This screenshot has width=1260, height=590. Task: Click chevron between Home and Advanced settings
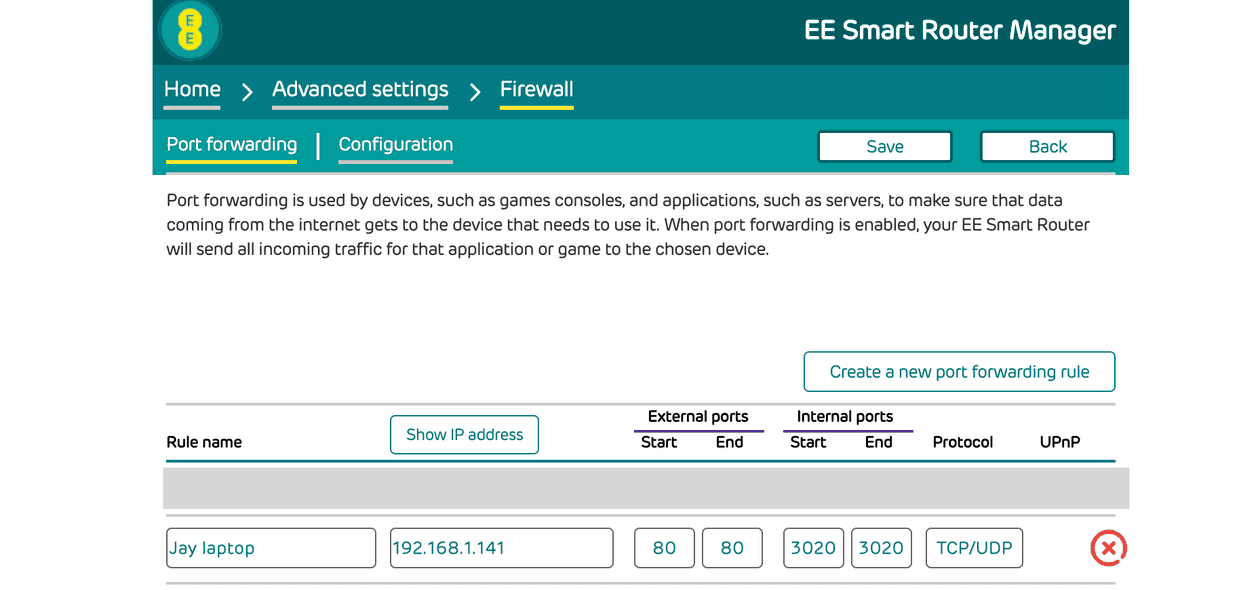click(x=246, y=90)
